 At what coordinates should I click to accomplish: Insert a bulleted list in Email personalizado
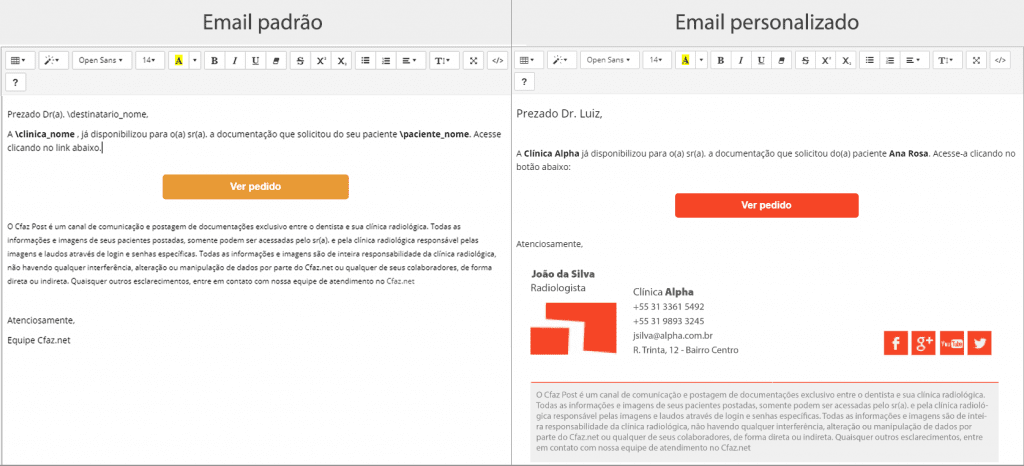(x=870, y=60)
